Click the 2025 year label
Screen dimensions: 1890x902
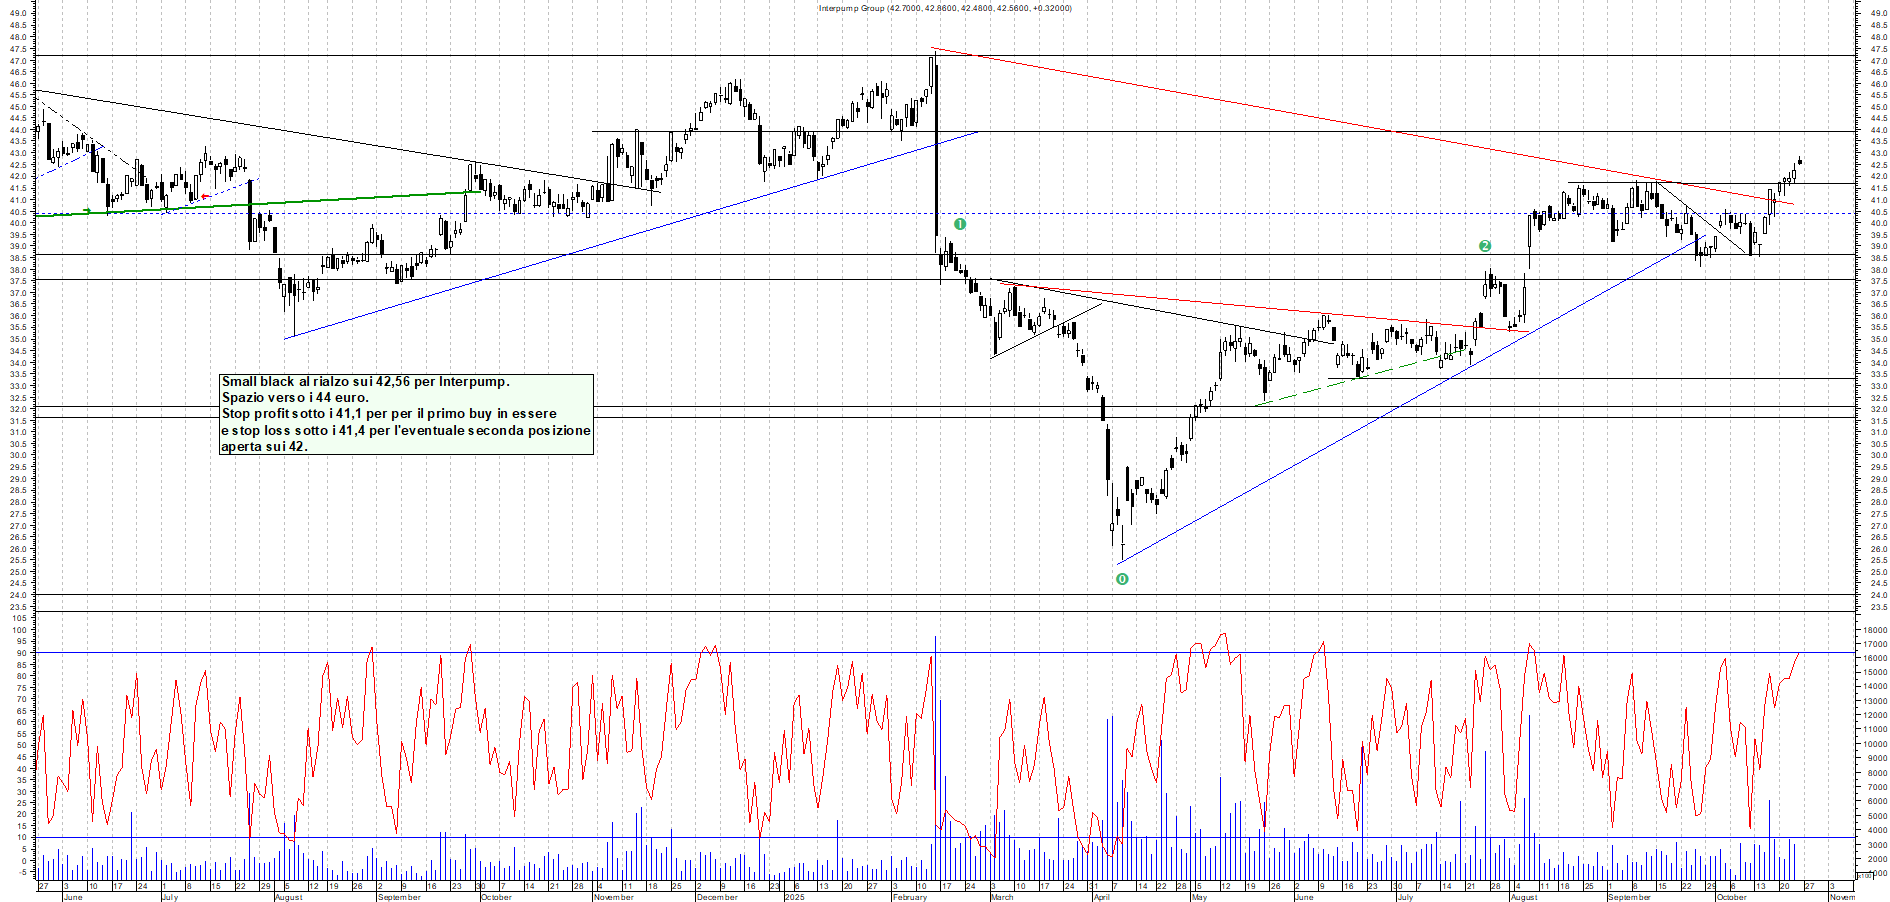(x=797, y=897)
